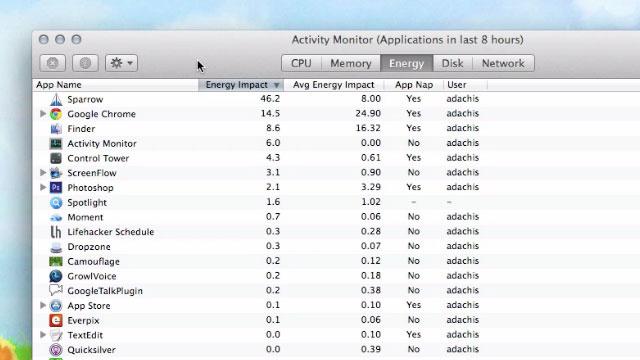The height and width of the screenshot is (360, 640).
Task: Click the Dropzone app icon
Action: click(56, 247)
